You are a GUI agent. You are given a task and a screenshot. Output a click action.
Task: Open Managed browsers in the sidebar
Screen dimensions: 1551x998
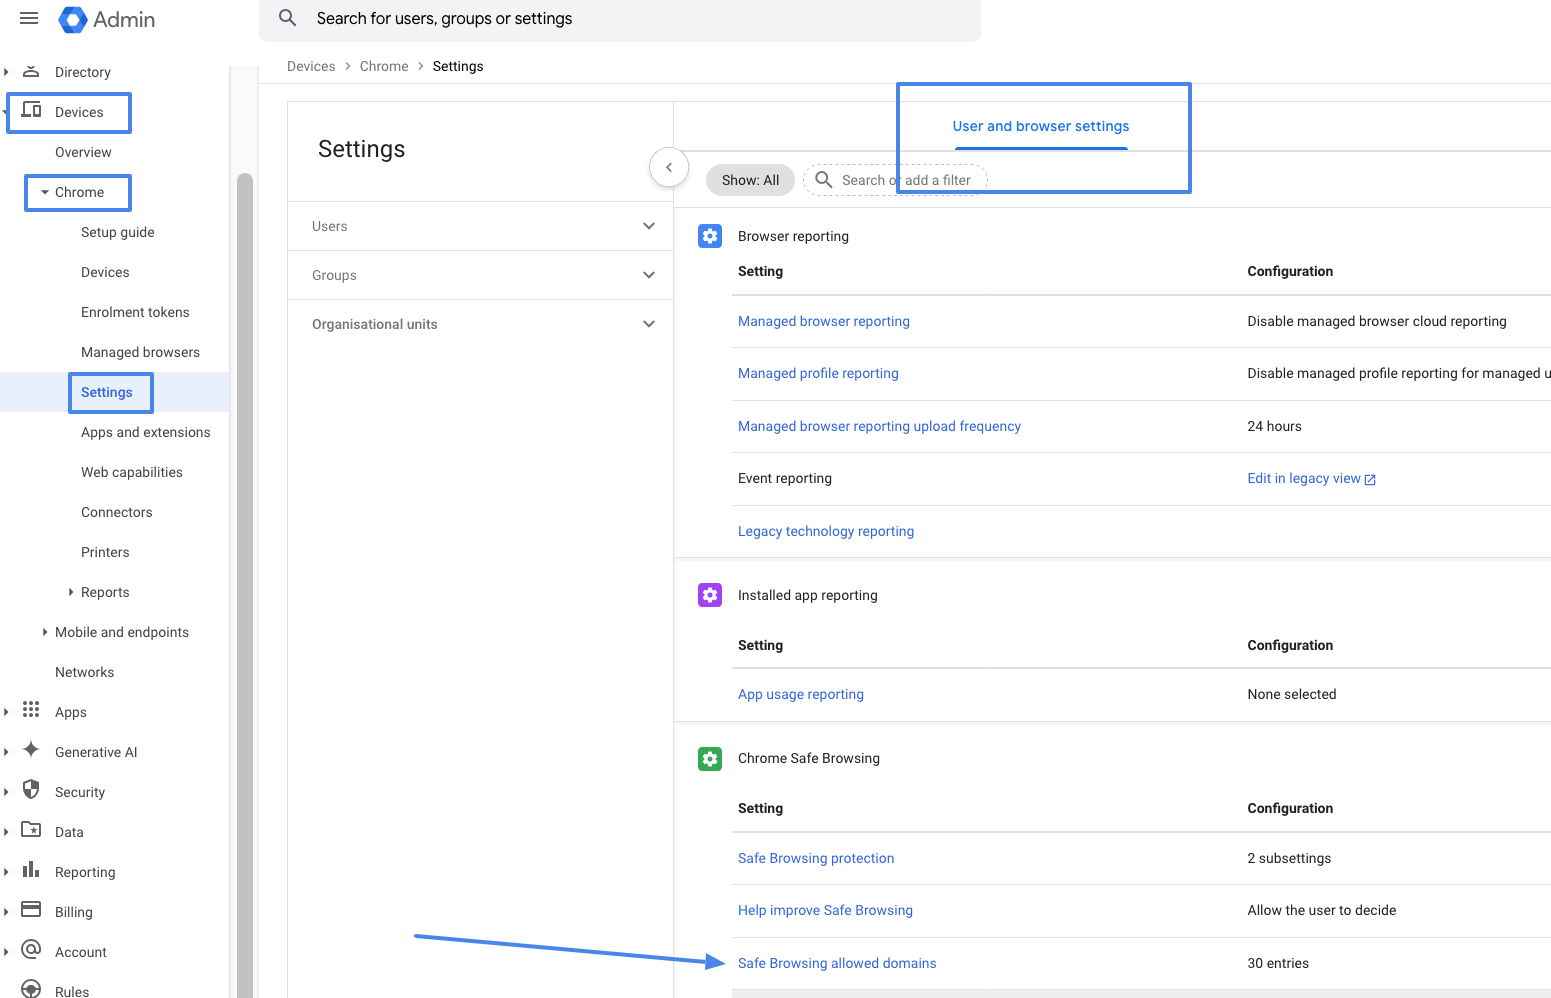click(140, 352)
